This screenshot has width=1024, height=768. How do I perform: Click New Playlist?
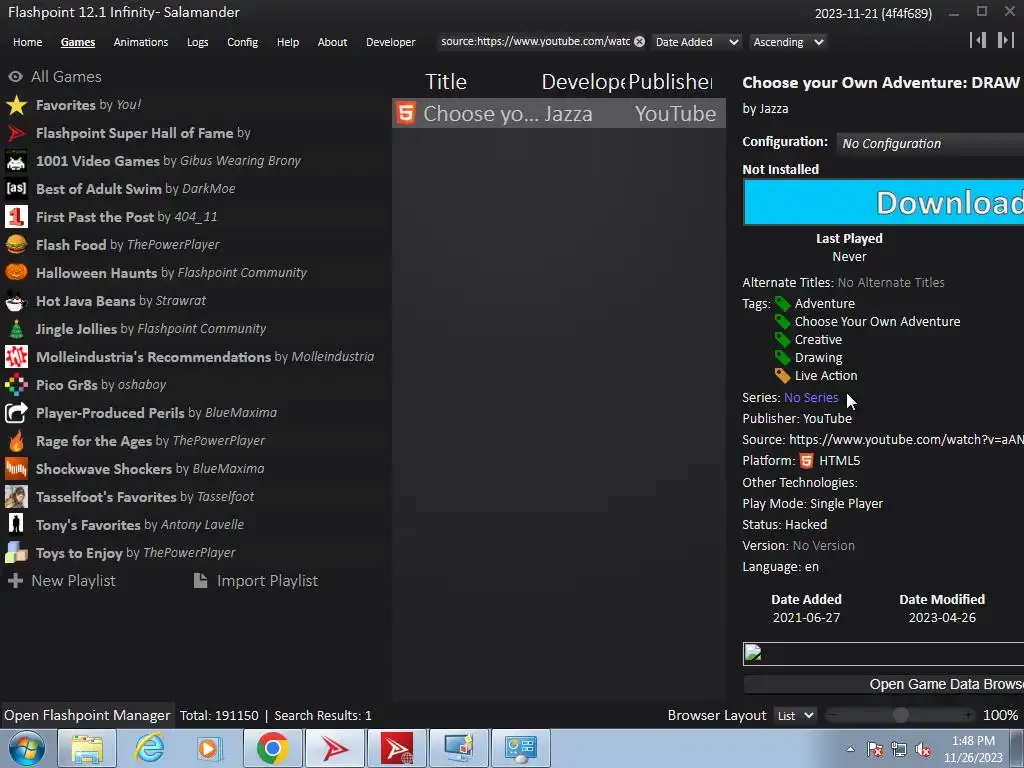[x=61, y=581]
